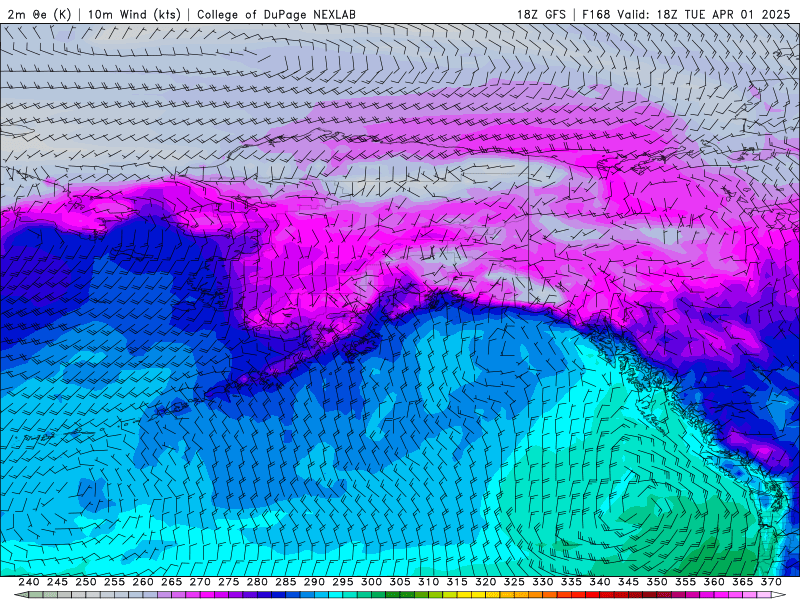Click the 350 value on the color scale

pos(657,582)
